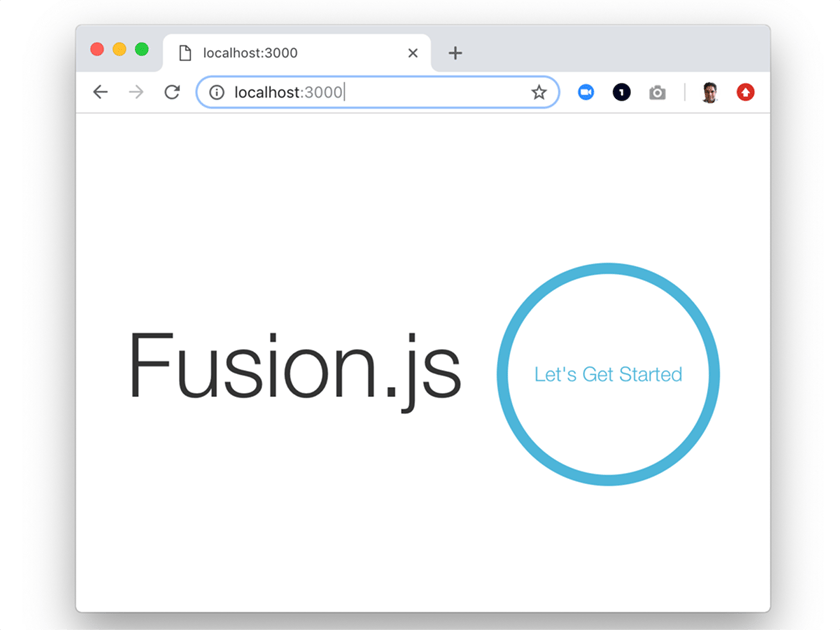The image size is (840, 630).
Task: Close the browser window with red button
Action: [97, 49]
